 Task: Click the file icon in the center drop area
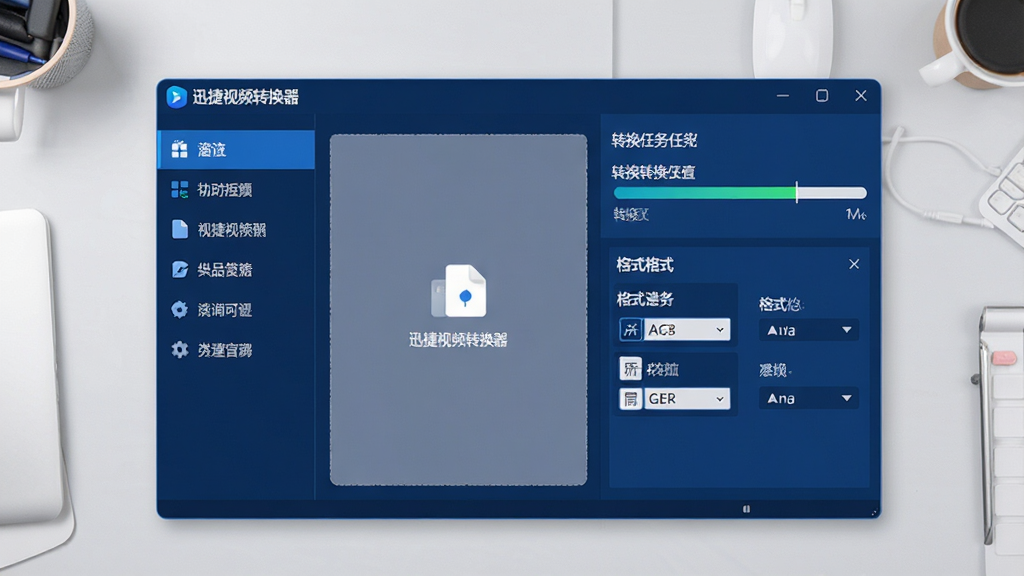coord(458,291)
